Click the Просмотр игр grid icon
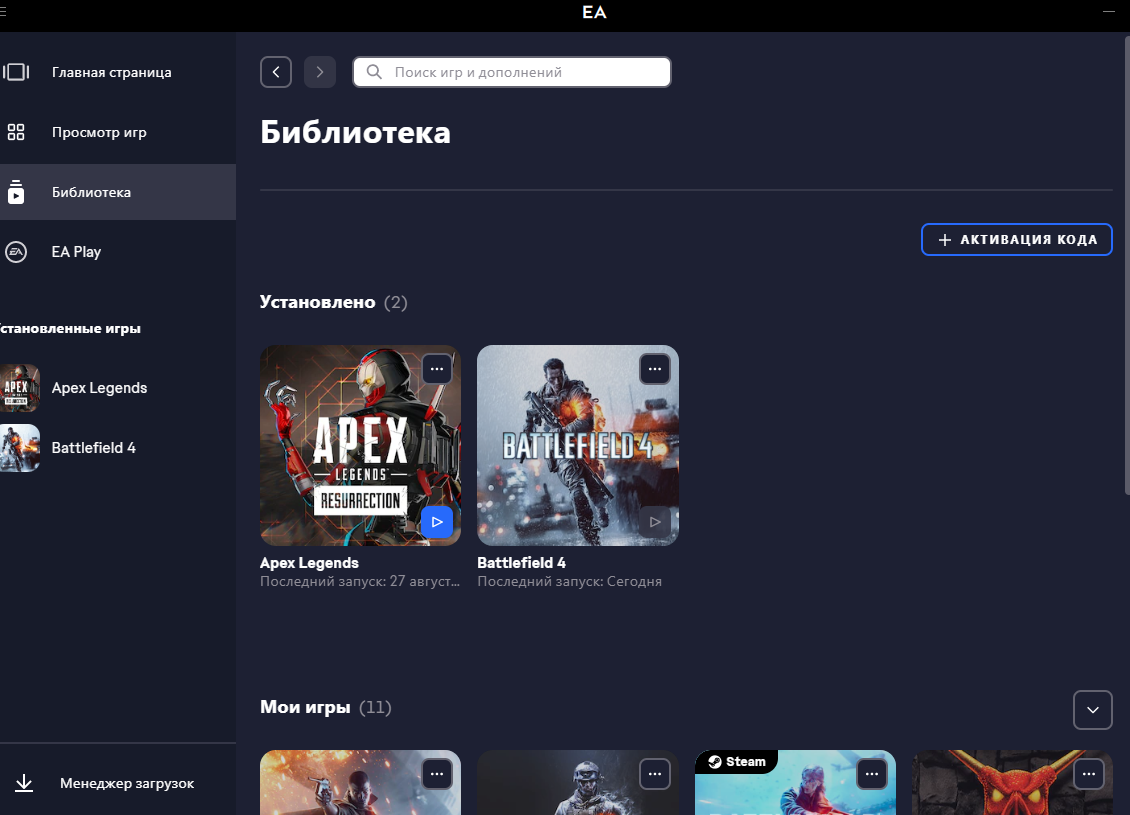 (16, 132)
